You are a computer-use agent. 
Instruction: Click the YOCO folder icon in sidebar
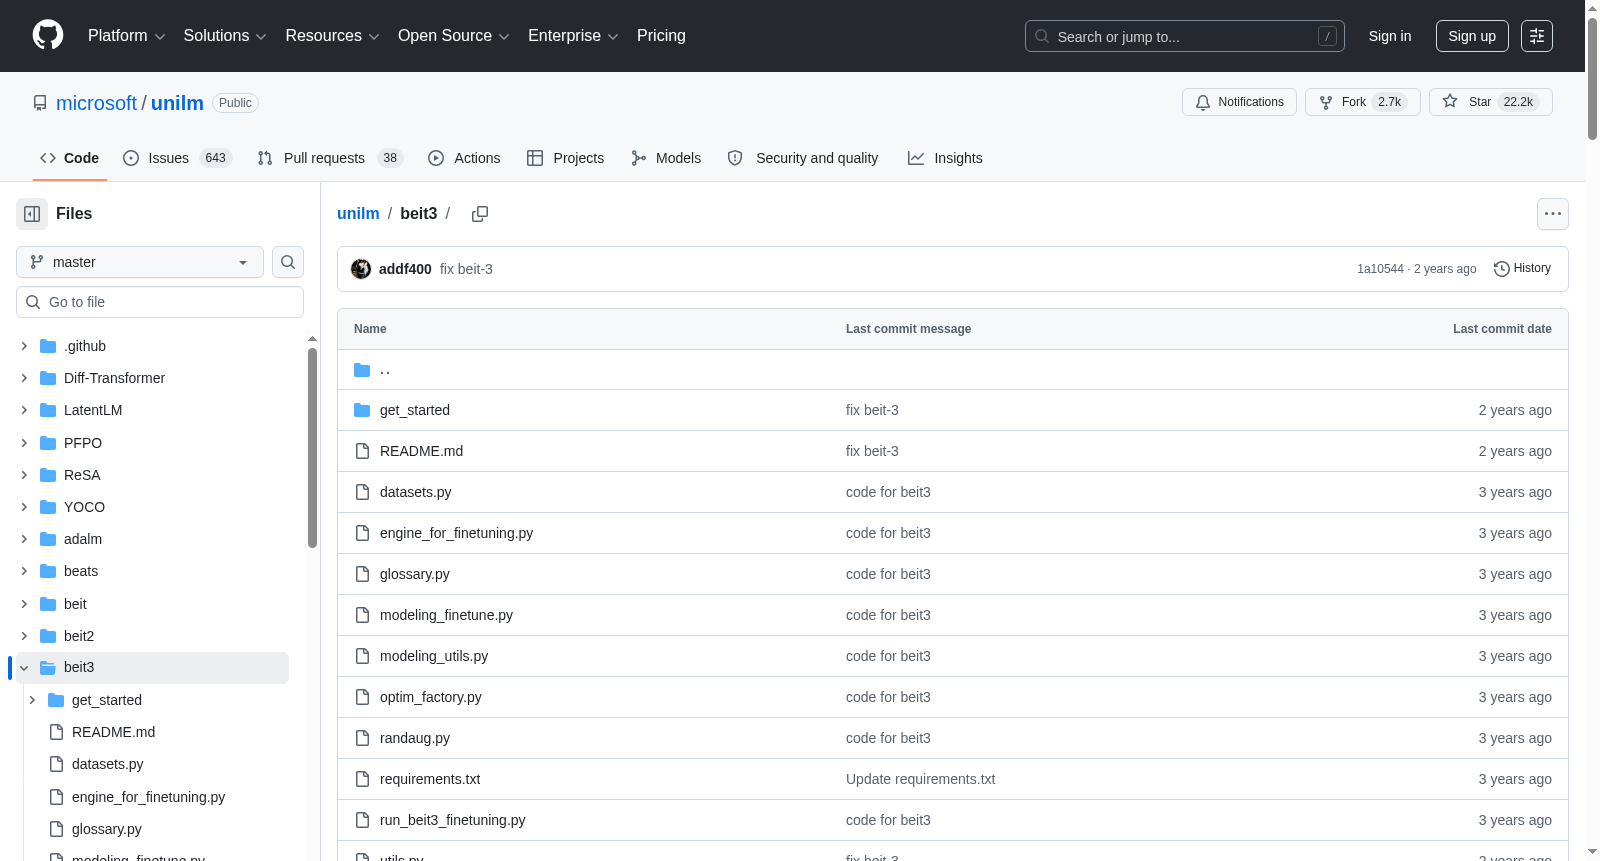[48, 507]
